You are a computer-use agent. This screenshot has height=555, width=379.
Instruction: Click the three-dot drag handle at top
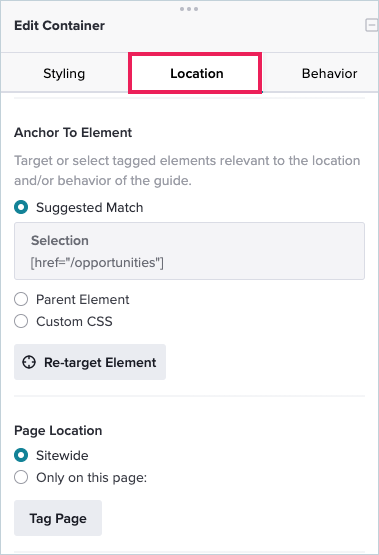tap(189, 9)
